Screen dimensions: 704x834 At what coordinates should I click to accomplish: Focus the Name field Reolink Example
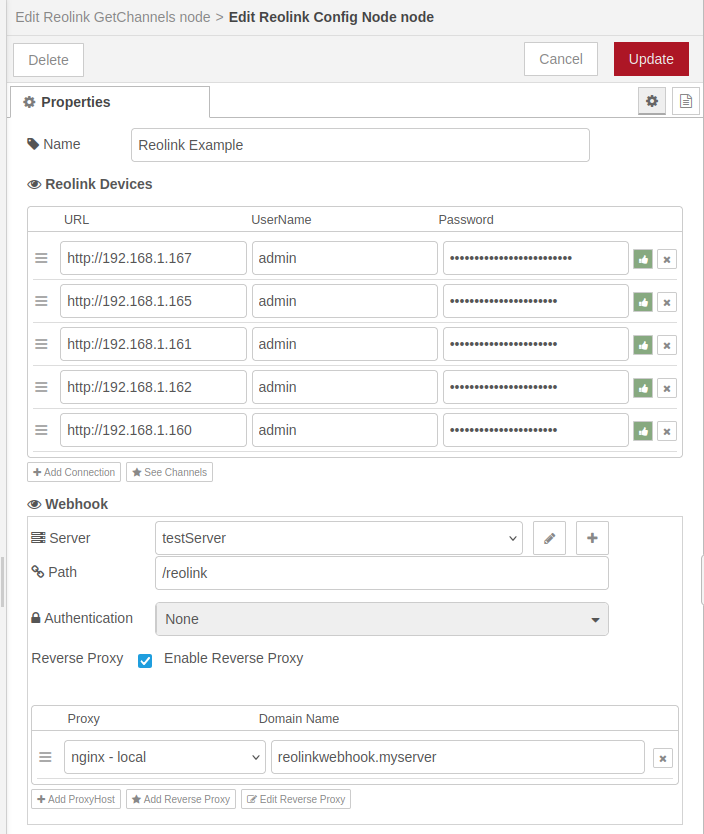tap(361, 145)
